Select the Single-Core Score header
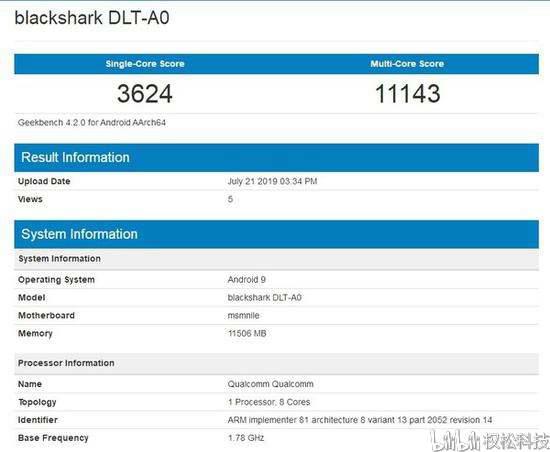 click(145, 64)
